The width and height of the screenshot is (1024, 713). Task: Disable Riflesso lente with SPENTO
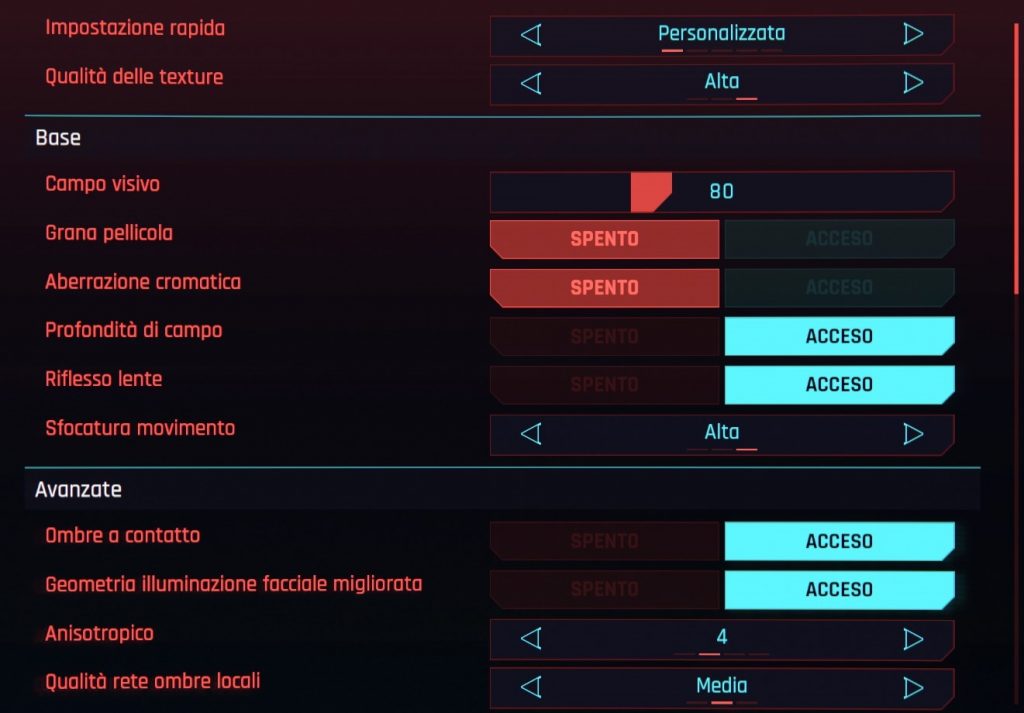604,385
